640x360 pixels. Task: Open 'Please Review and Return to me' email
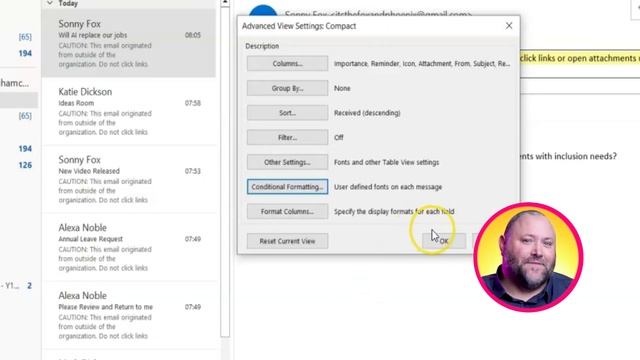129,315
